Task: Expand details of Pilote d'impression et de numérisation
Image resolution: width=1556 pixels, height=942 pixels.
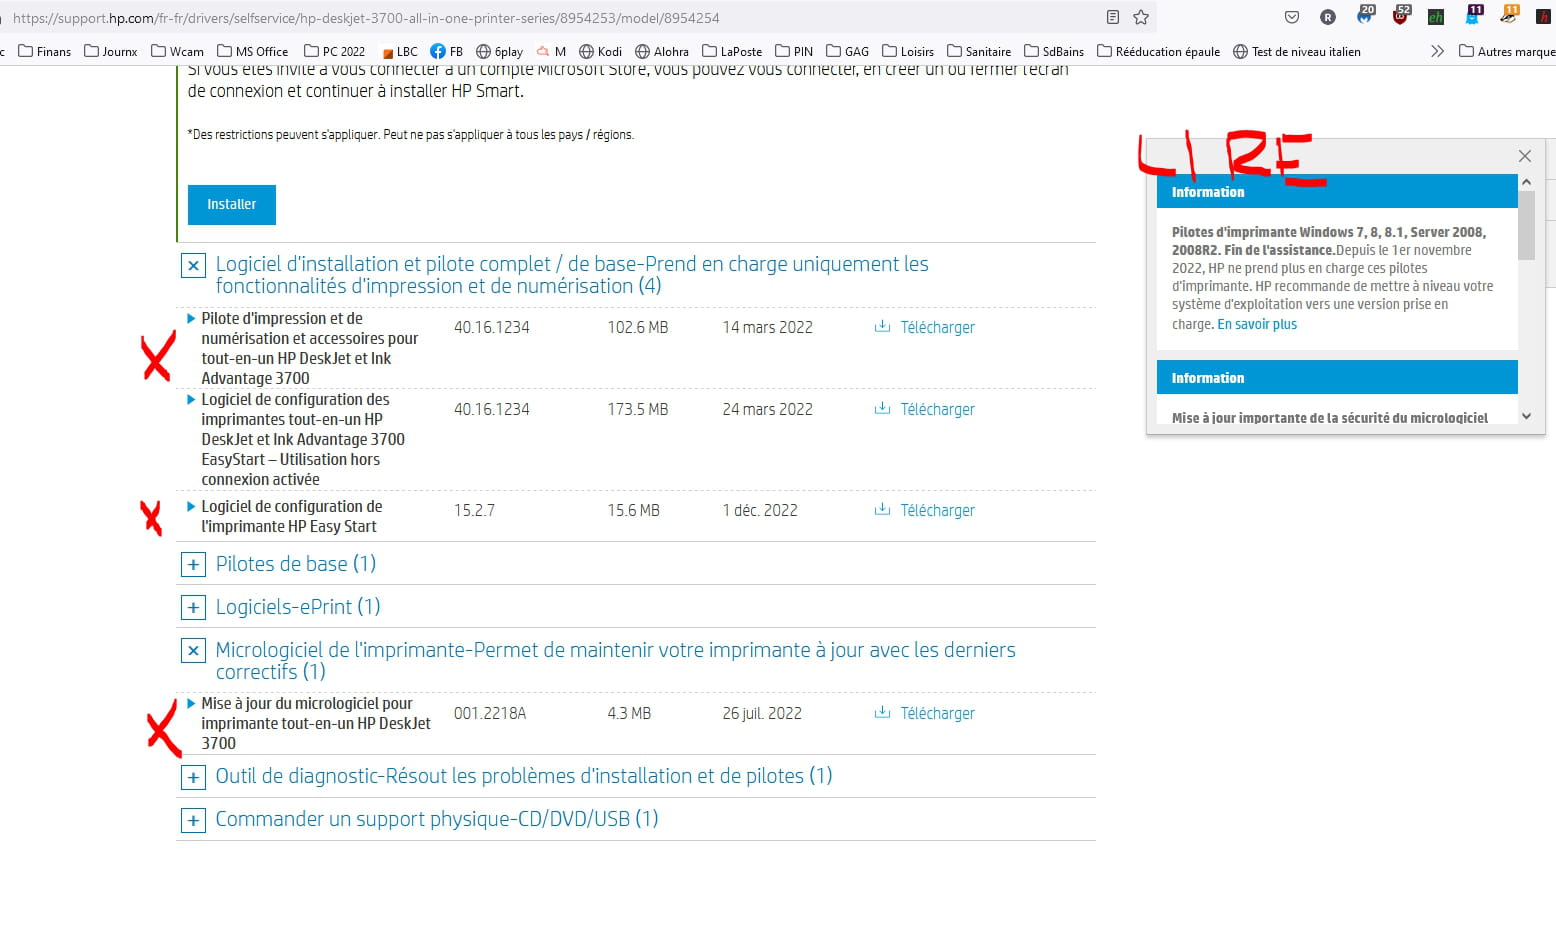Action: (191, 318)
